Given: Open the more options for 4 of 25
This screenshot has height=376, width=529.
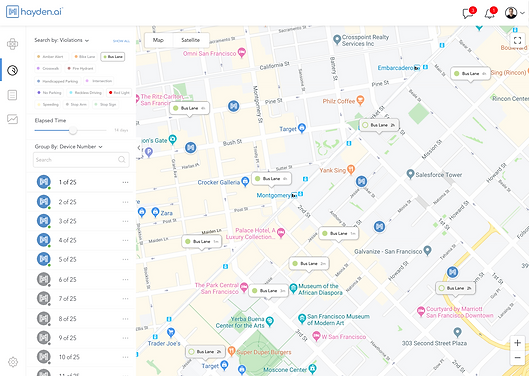Looking at the screenshot, I should click(126, 240).
